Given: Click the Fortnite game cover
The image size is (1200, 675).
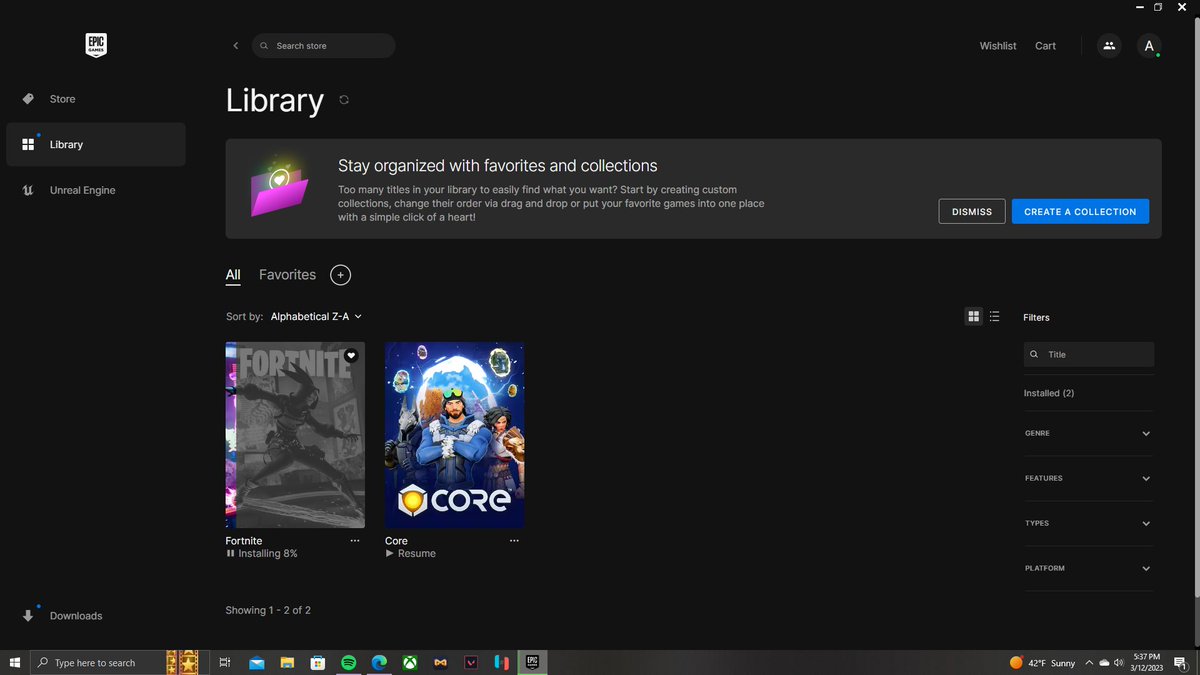Looking at the screenshot, I should coord(295,435).
